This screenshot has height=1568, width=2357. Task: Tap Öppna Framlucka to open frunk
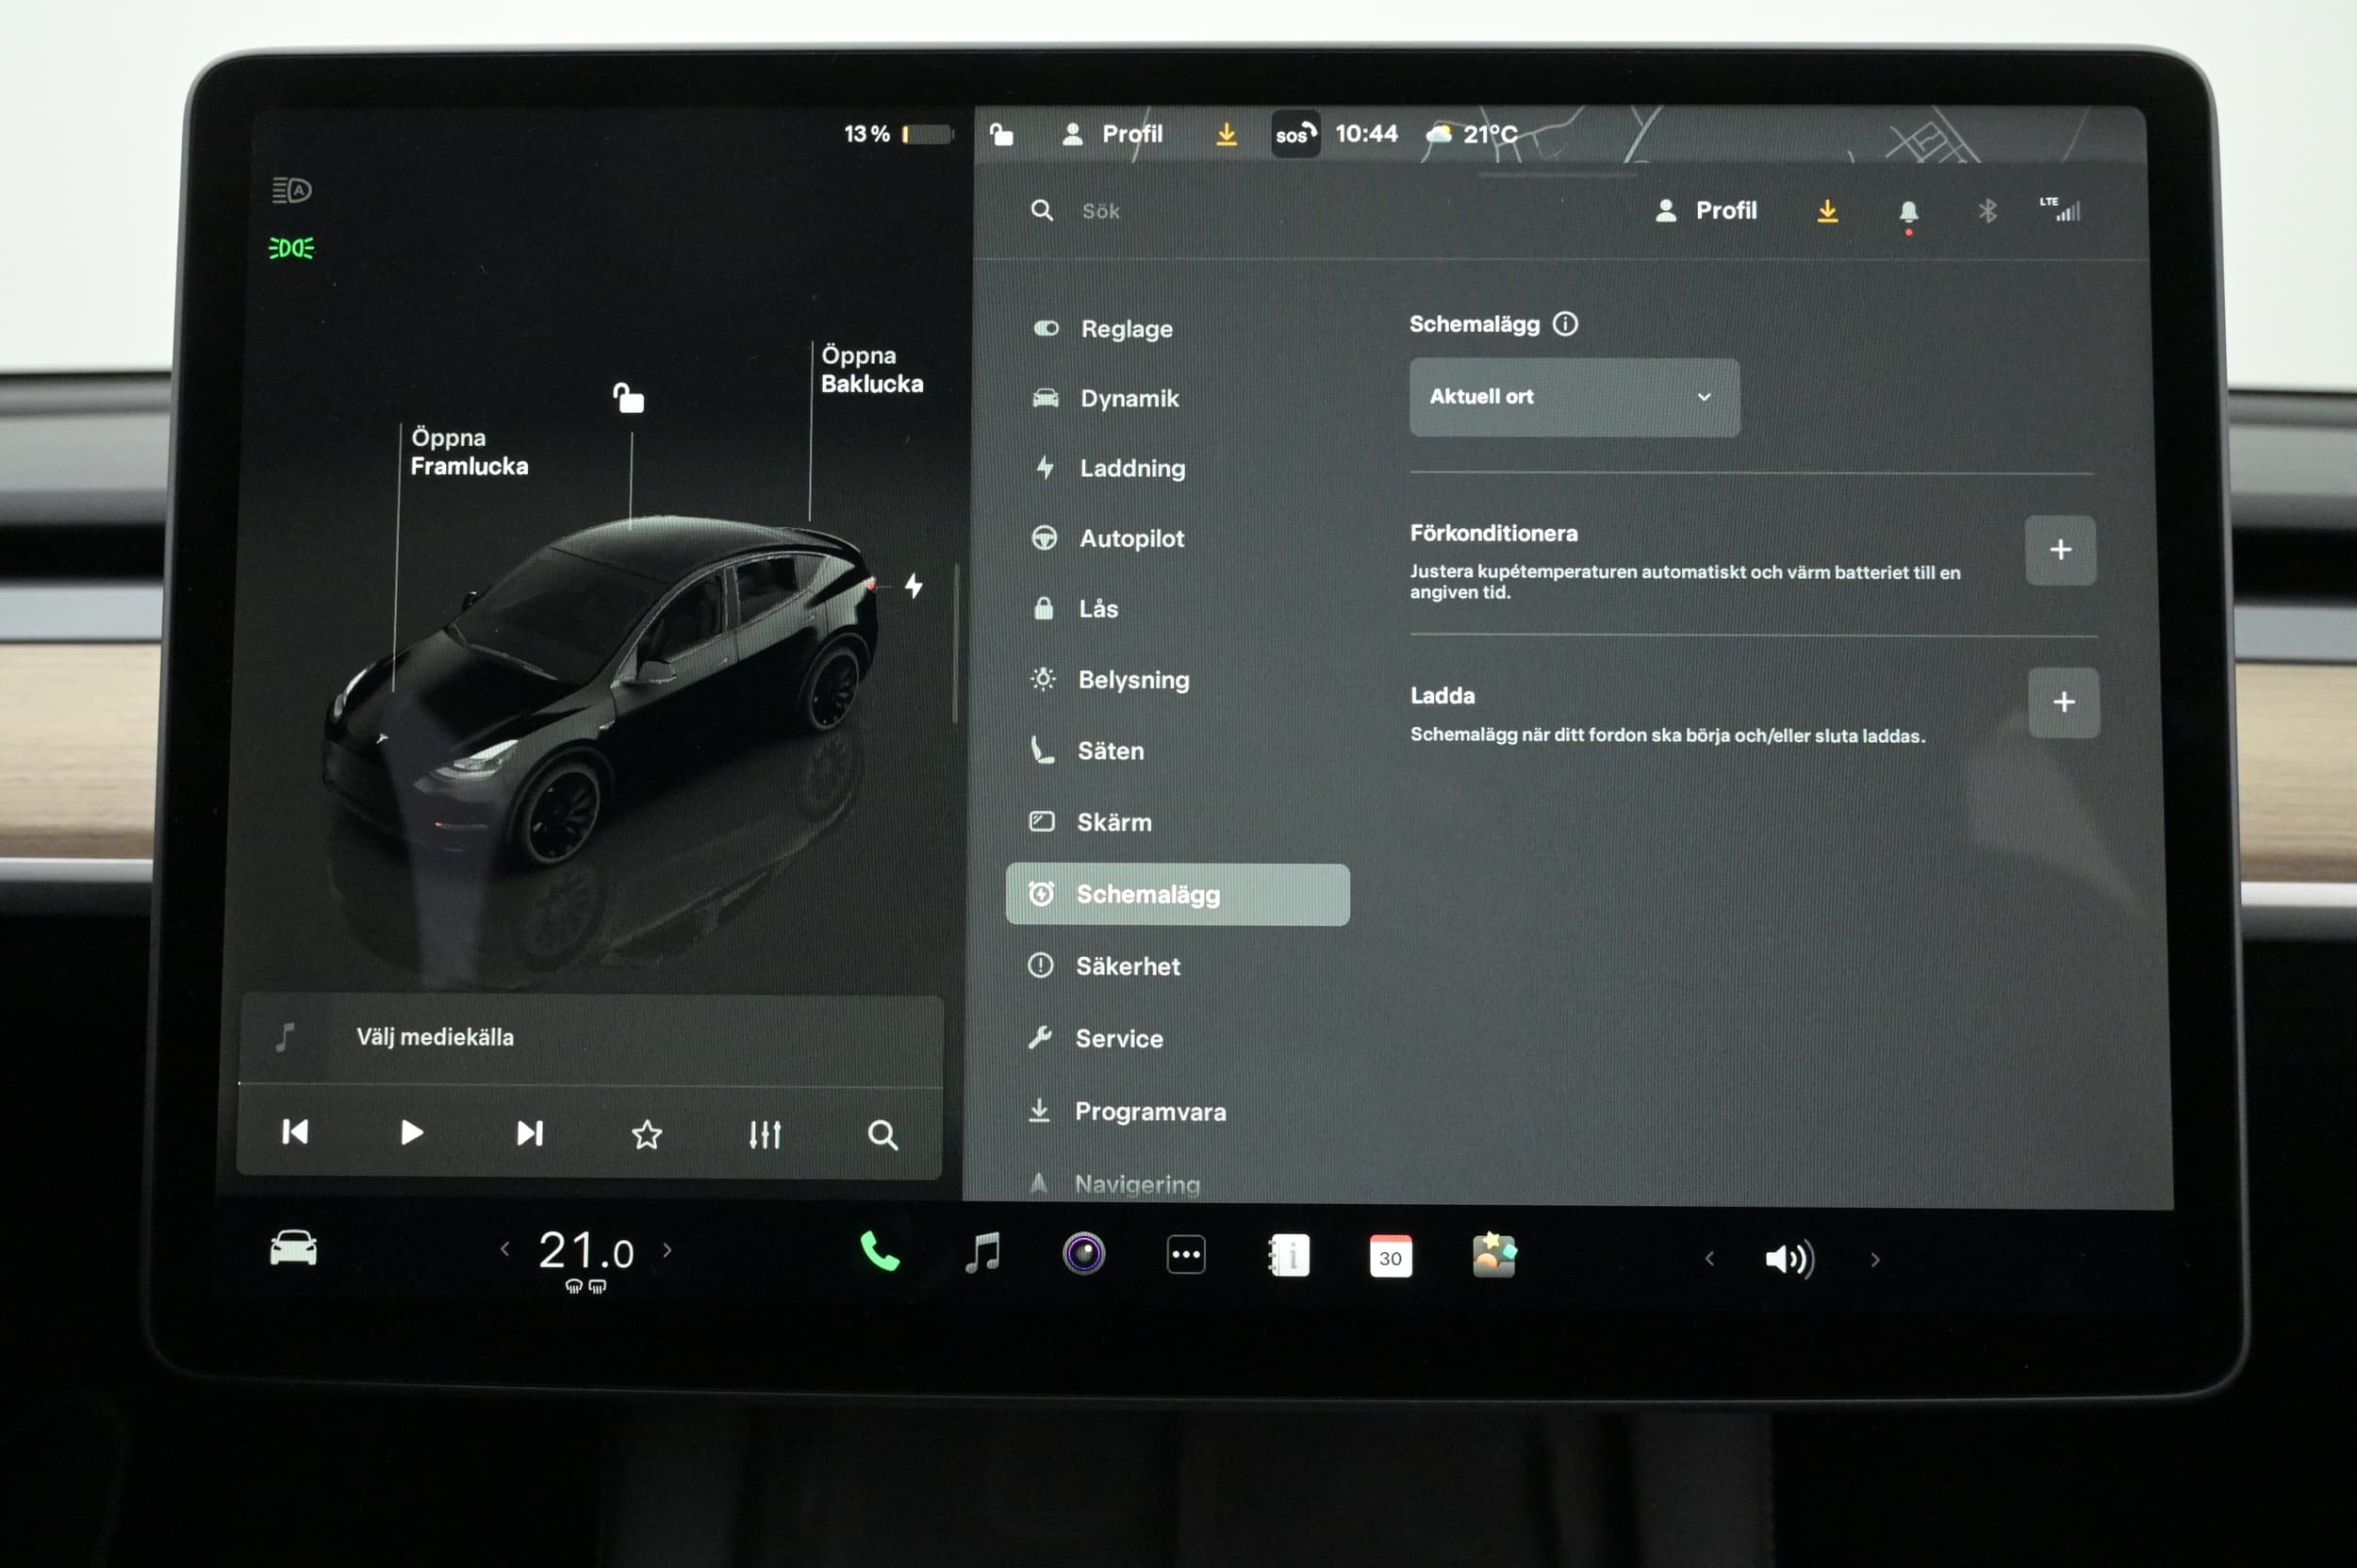(x=469, y=452)
